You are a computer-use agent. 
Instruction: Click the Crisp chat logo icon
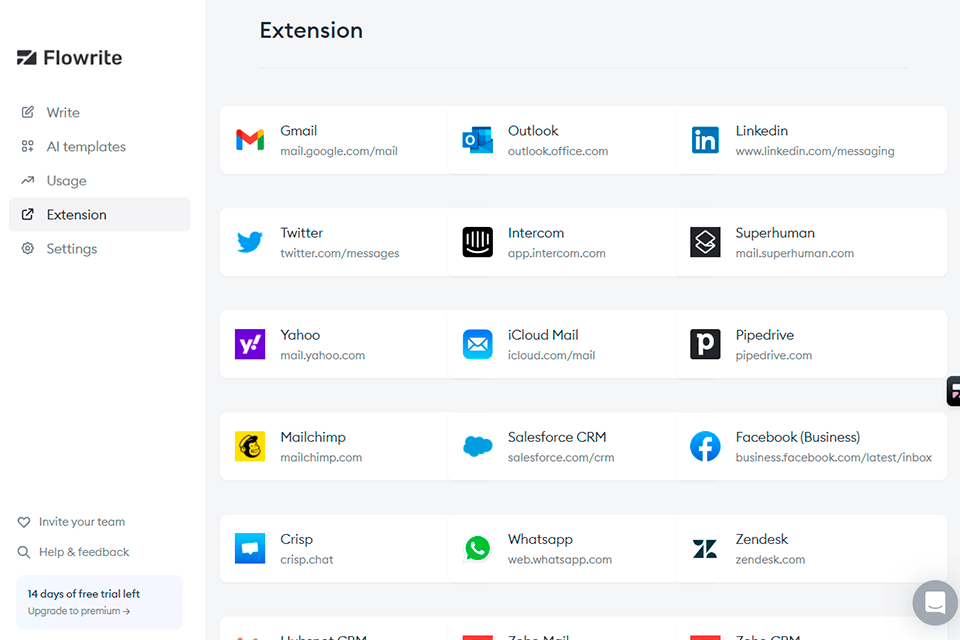point(250,548)
